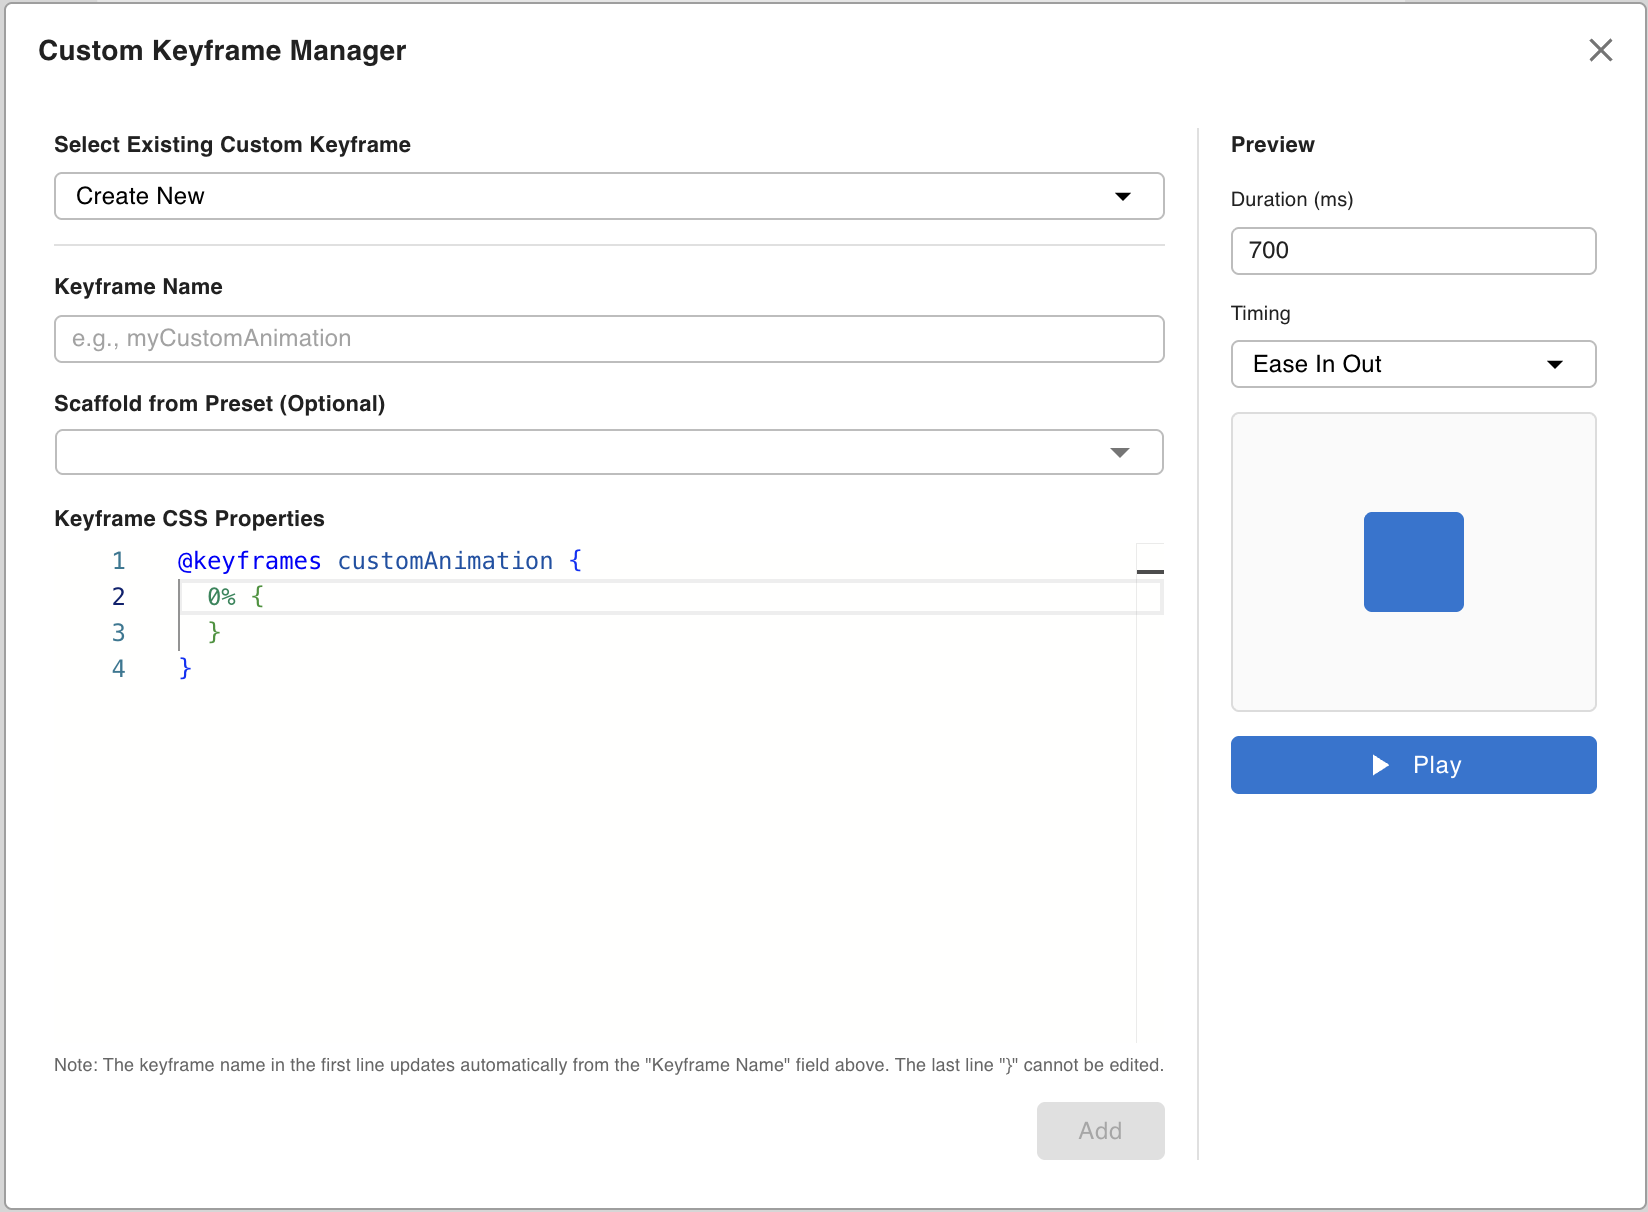Viewport: 1648px width, 1212px height.
Task: Expand the Scaffold from Preset dropdown
Action: tap(608, 452)
